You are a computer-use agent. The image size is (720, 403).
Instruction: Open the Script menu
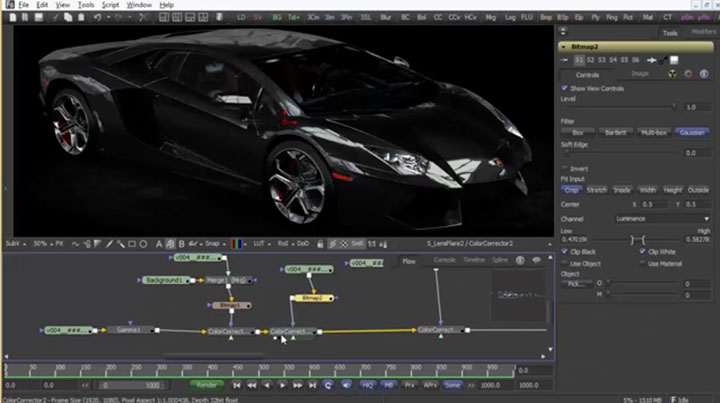click(110, 5)
